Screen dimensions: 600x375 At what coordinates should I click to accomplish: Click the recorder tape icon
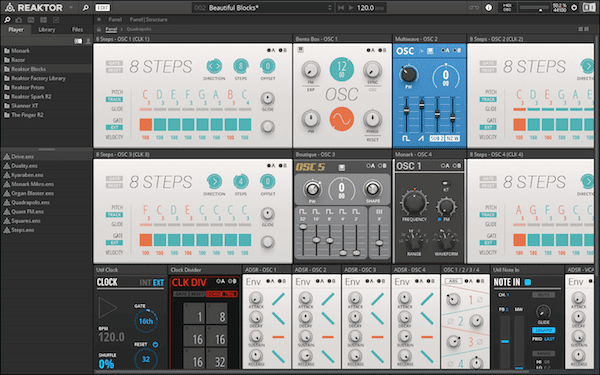(474, 8)
